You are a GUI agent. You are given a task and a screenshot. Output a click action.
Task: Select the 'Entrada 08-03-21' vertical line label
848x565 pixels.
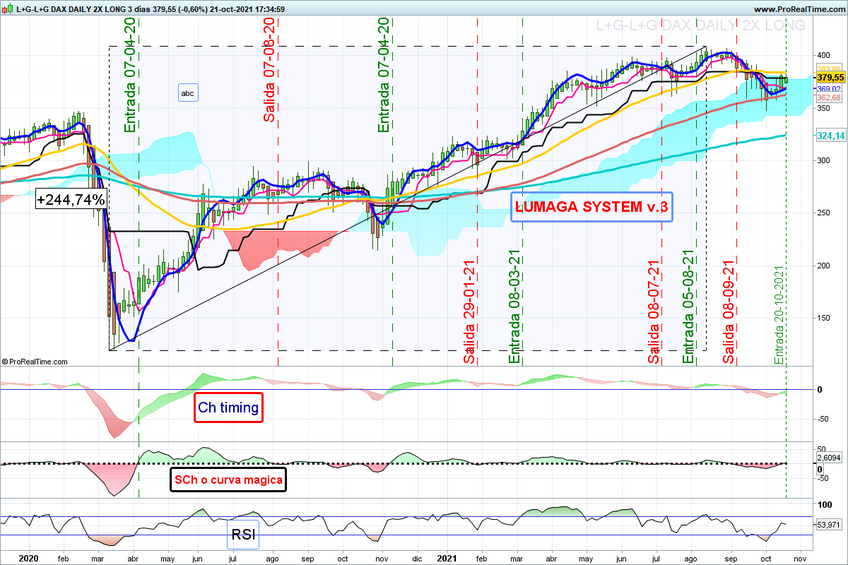point(514,307)
